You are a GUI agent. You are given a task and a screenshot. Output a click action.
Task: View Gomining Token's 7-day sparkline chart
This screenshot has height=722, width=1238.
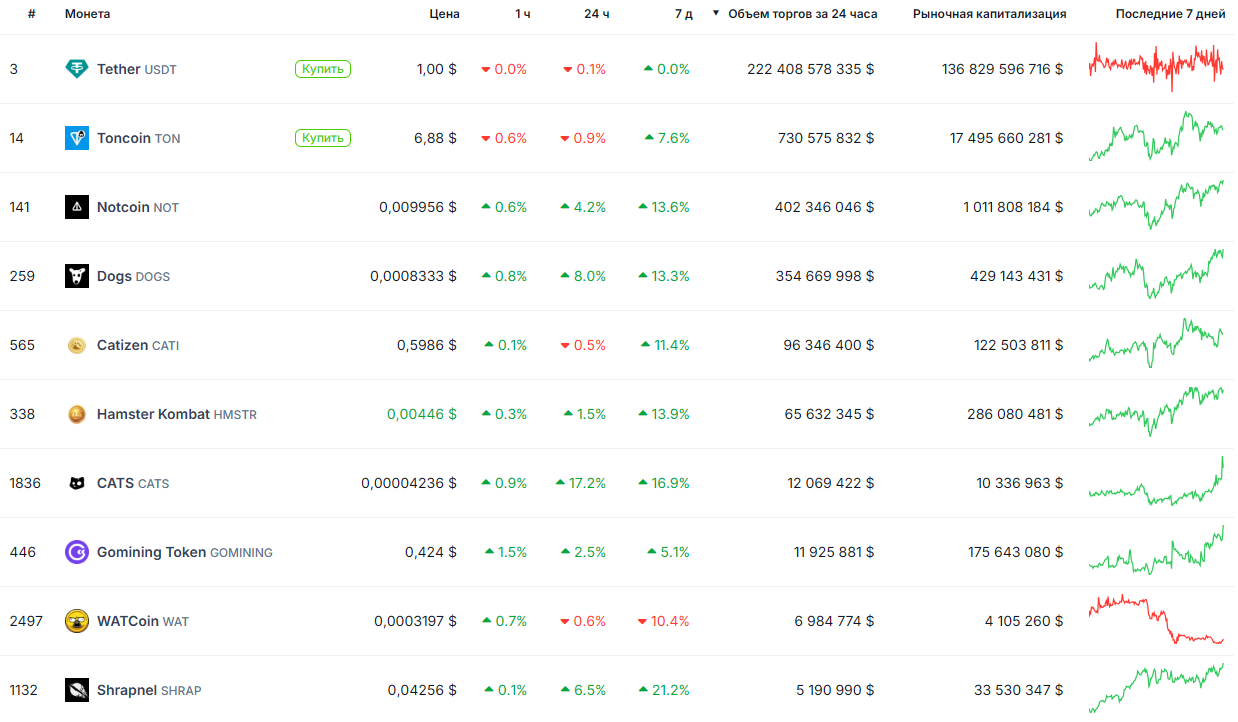tap(1156, 549)
